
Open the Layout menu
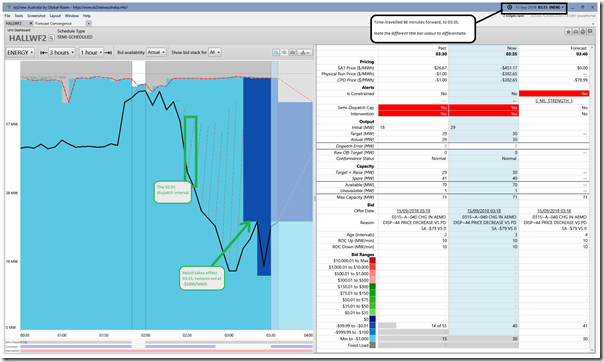(x=55, y=16)
